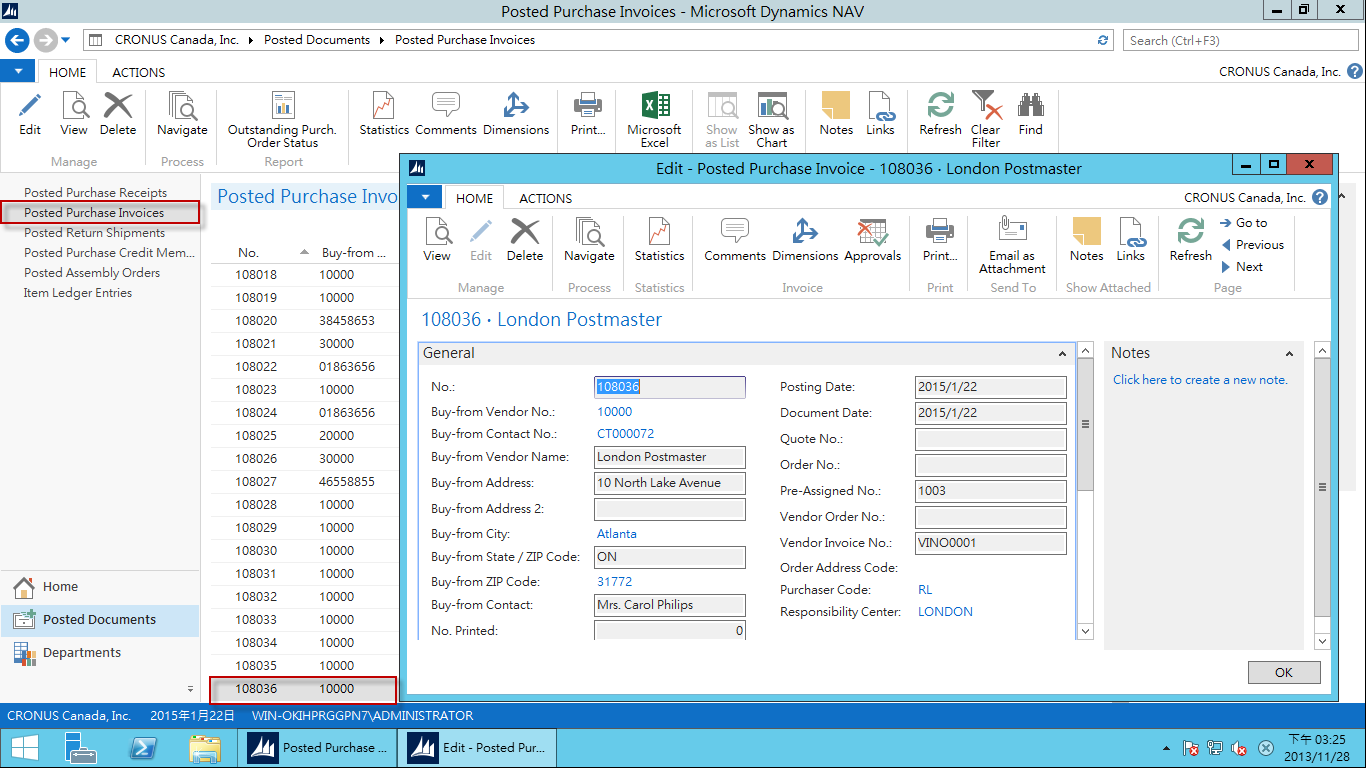
Task: Open Approvals in invoice dialog
Action: 873,240
